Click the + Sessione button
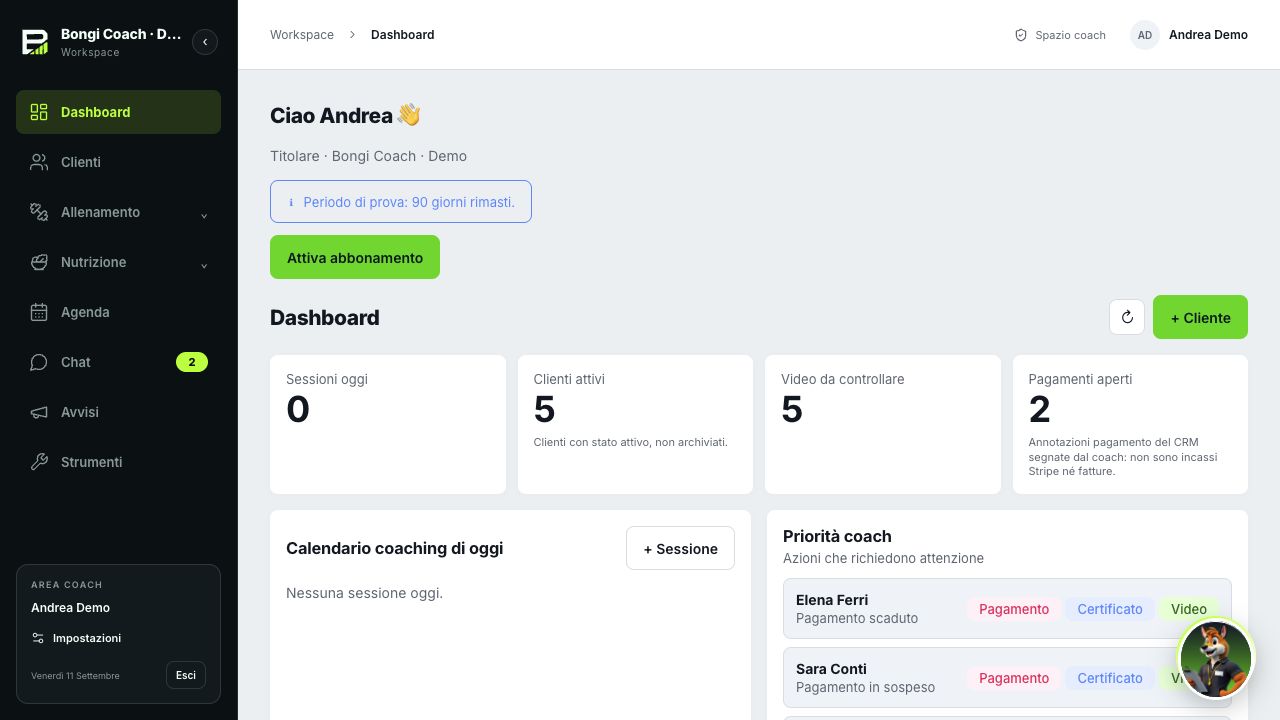 click(x=680, y=548)
